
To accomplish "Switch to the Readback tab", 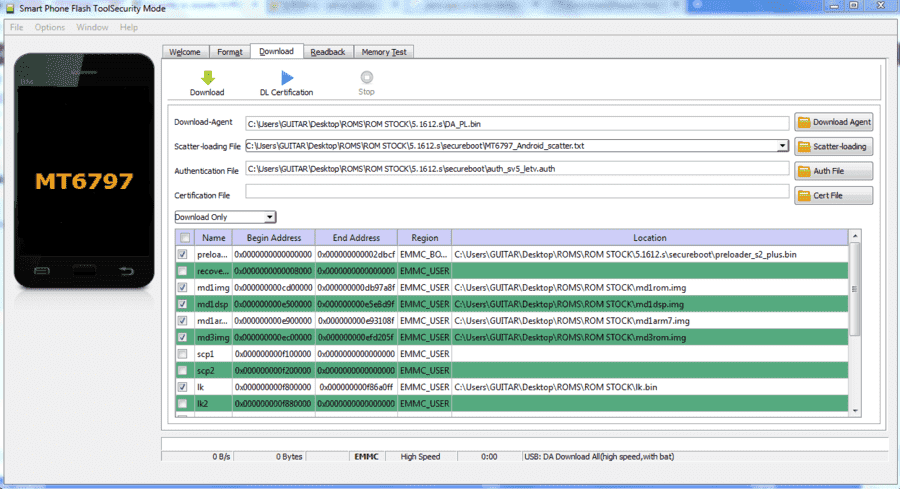I will 328,52.
